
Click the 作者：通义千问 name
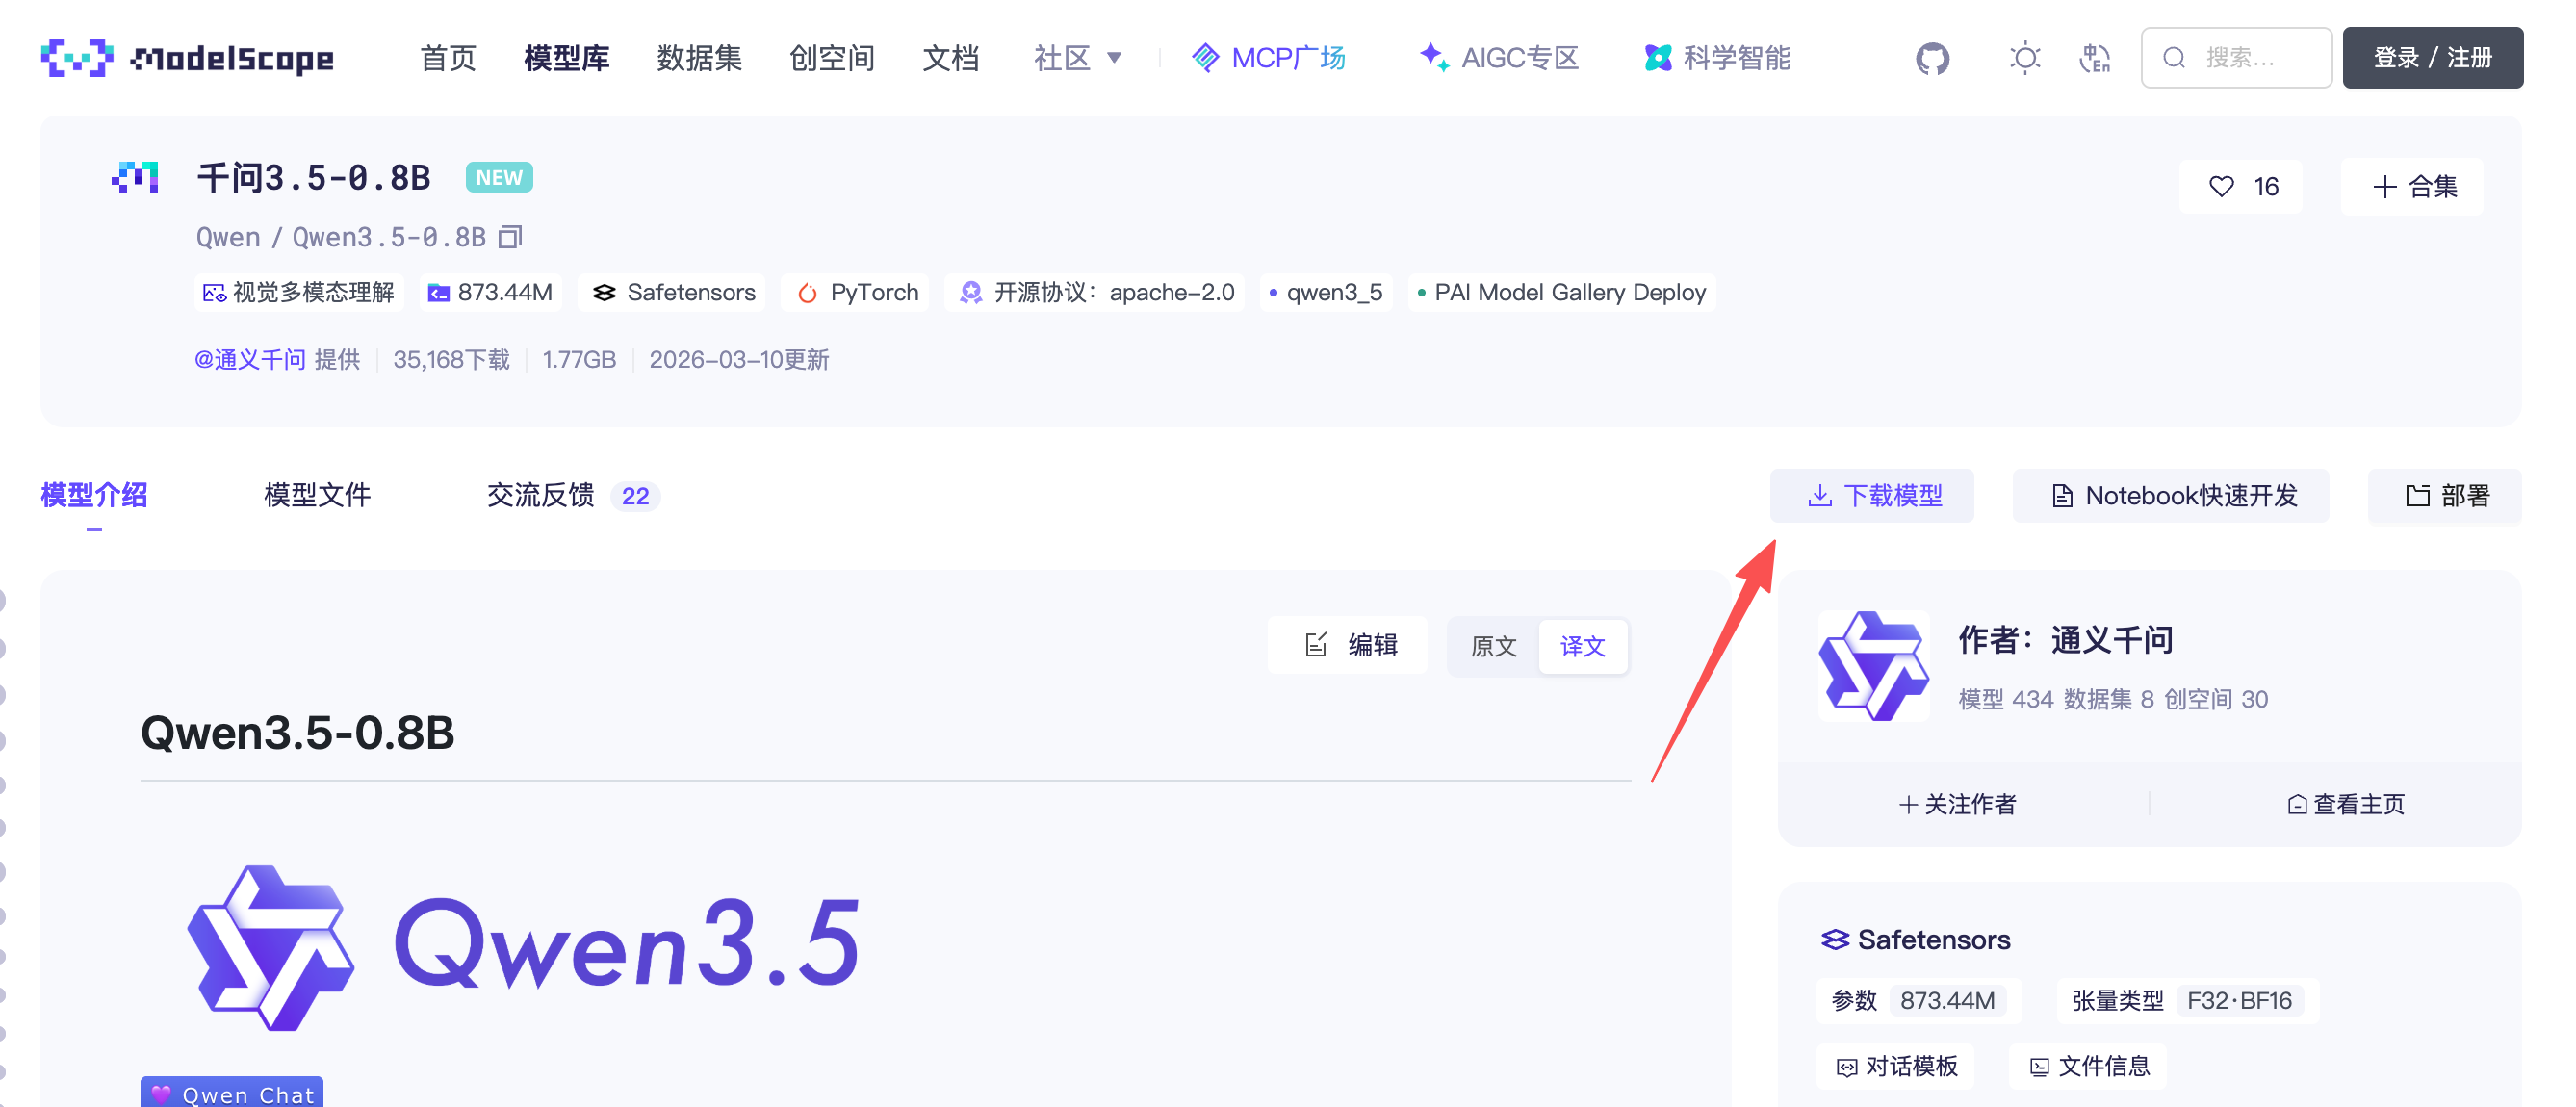[2065, 640]
